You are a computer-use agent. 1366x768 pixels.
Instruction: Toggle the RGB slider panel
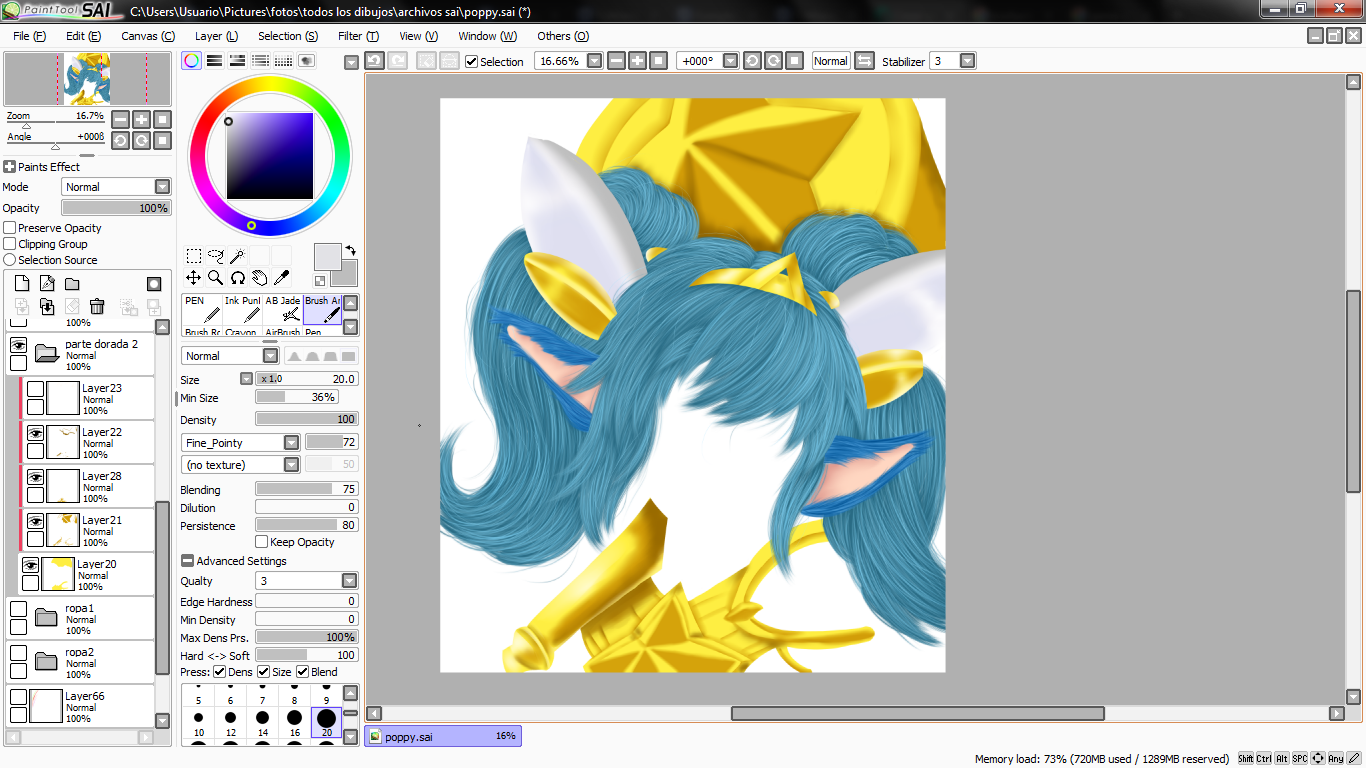[x=214, y=61]
